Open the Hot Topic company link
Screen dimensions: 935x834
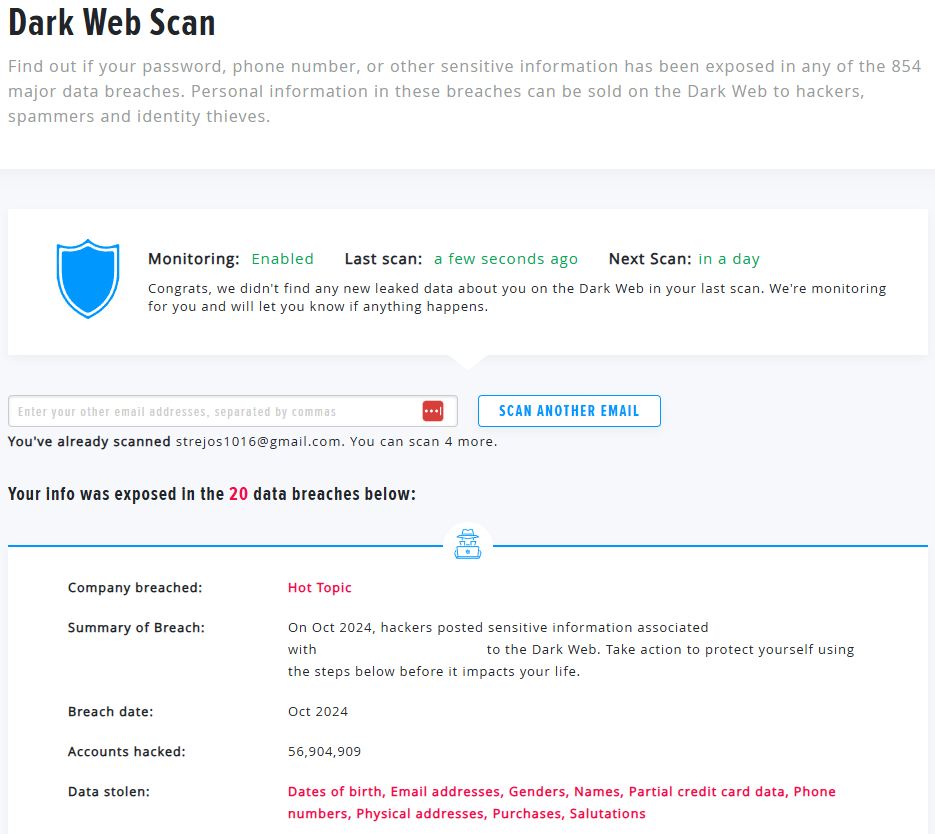pos(320,588)
